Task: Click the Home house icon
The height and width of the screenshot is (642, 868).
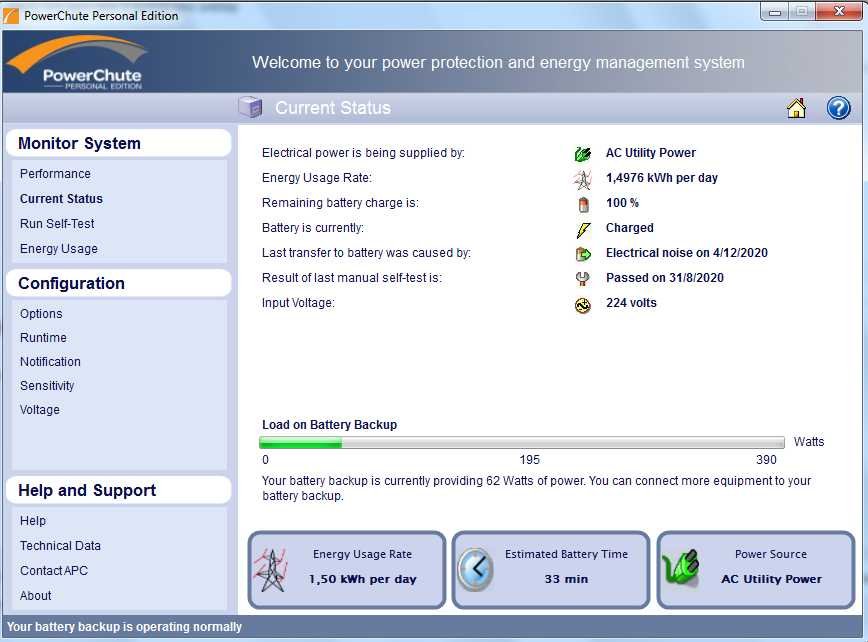Action: click(x=796, y=108)
